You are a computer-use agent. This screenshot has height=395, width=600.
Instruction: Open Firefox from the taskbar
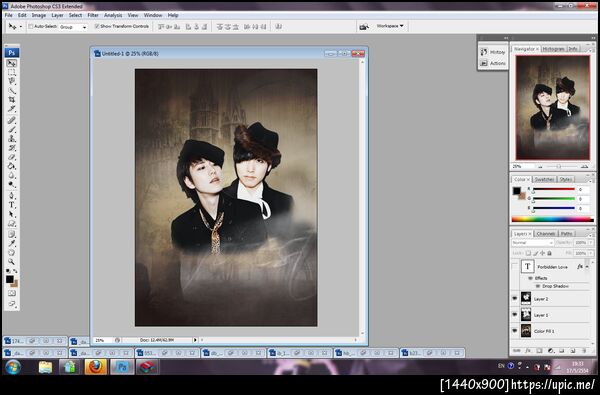tap(96, 367)
